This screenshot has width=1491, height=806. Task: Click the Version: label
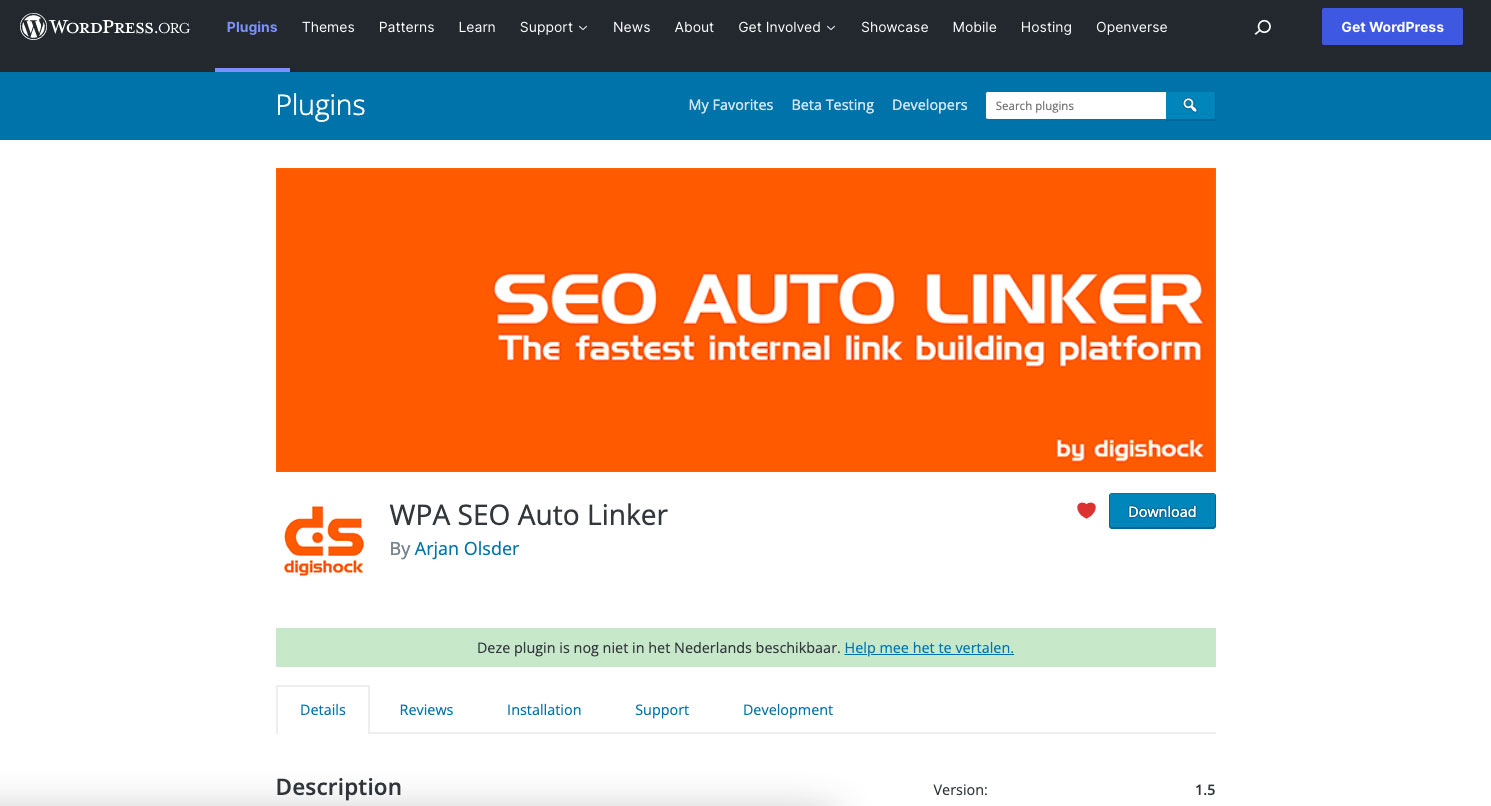tap(960, 790)
